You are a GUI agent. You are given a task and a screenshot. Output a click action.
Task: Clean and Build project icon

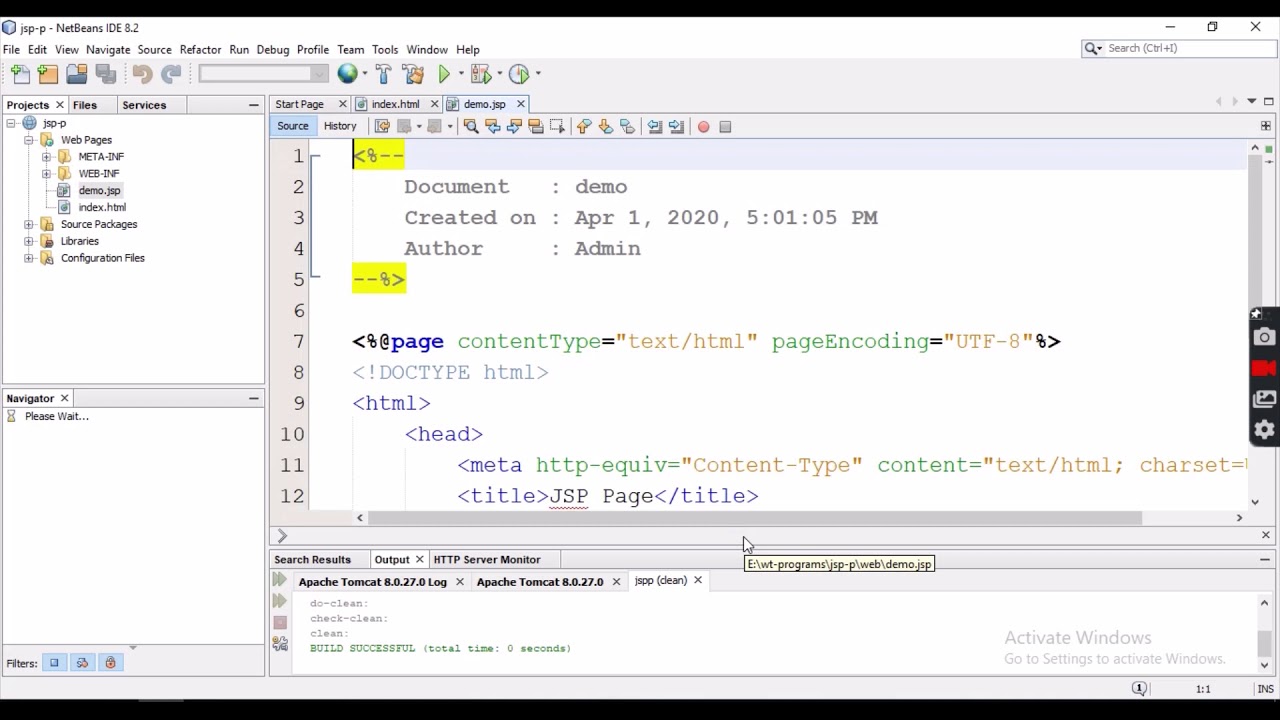tap(412, 74)
